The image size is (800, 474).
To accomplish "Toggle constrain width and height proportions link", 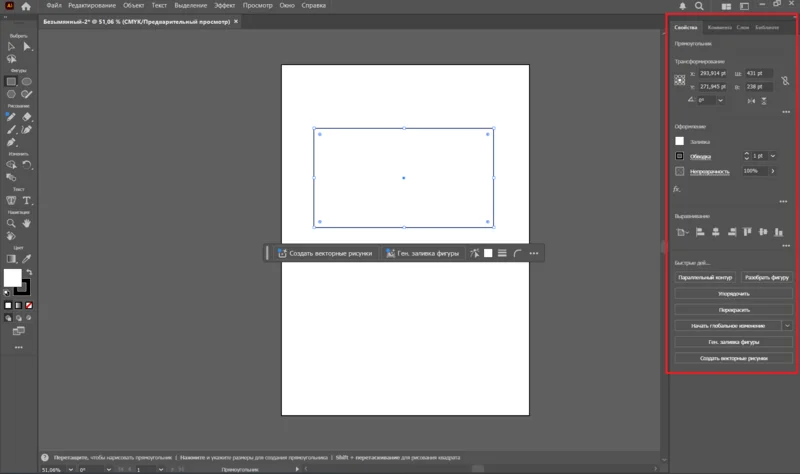I will [786, 79].
